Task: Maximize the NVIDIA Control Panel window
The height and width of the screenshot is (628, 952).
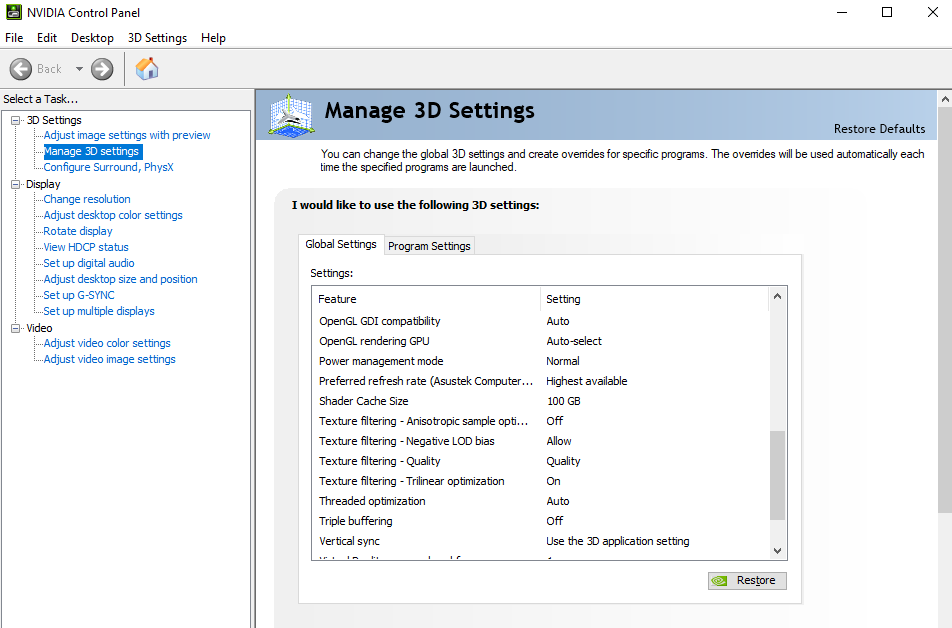Action: [x=887, y=12]
